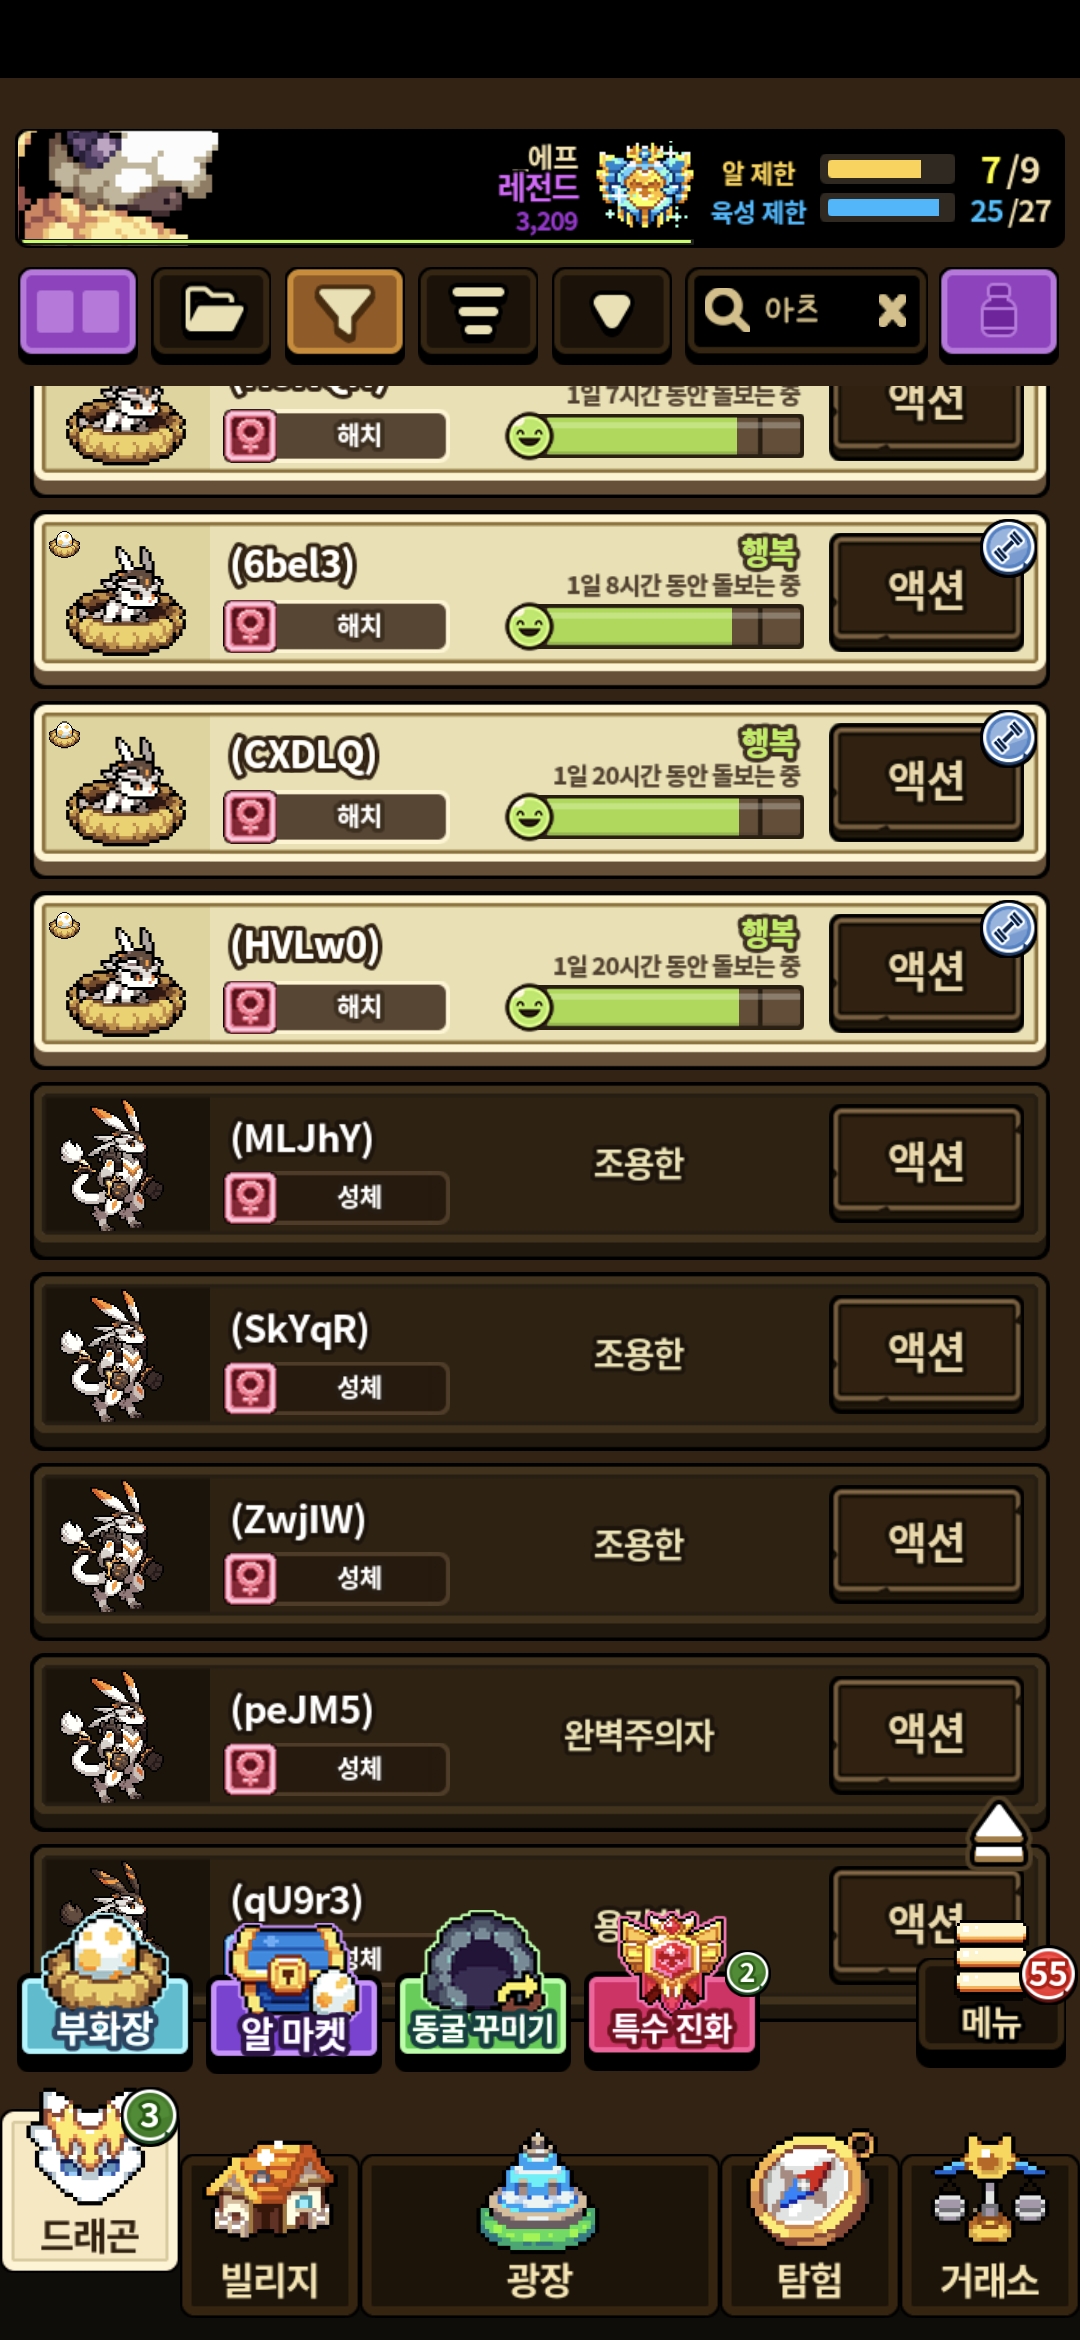The width and height of the screenshot is (1080, 2340).
Task: Open the purple potion bottle button
Action: (998, 312)
